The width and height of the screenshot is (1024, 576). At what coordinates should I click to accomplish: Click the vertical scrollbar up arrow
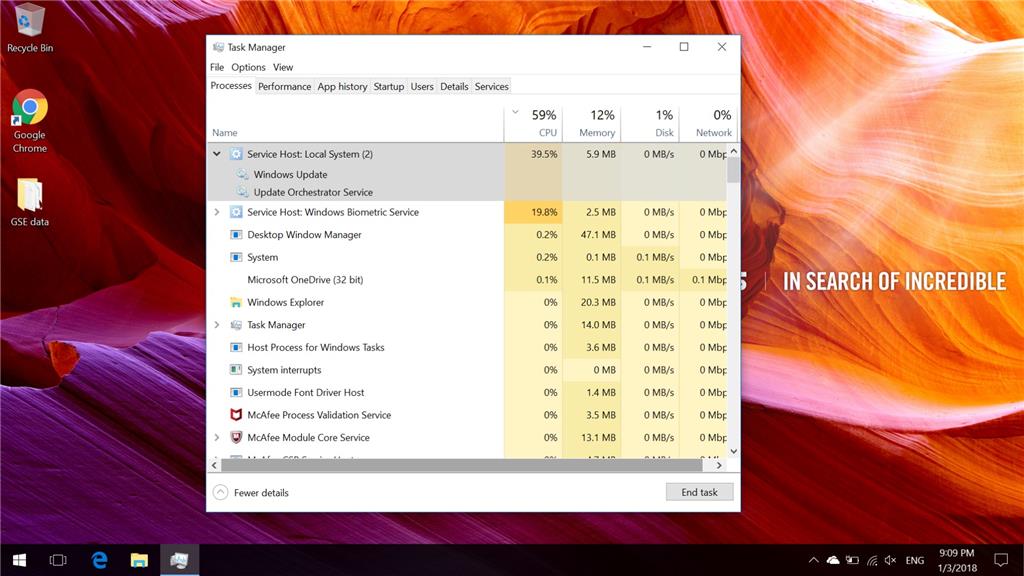(x=733, y=151)
